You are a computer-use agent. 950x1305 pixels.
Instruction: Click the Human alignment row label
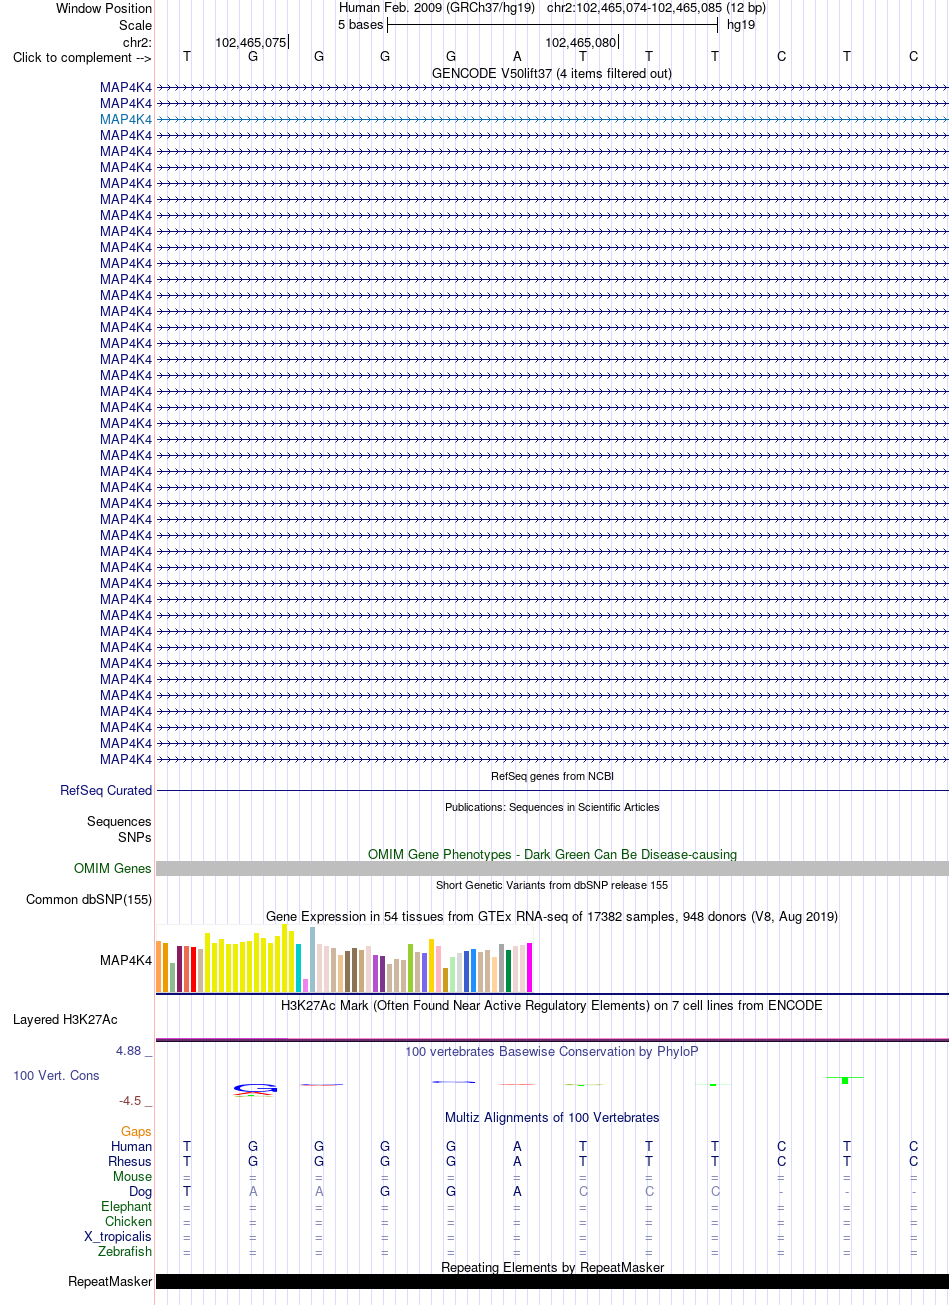click(x=131, y=1147)
